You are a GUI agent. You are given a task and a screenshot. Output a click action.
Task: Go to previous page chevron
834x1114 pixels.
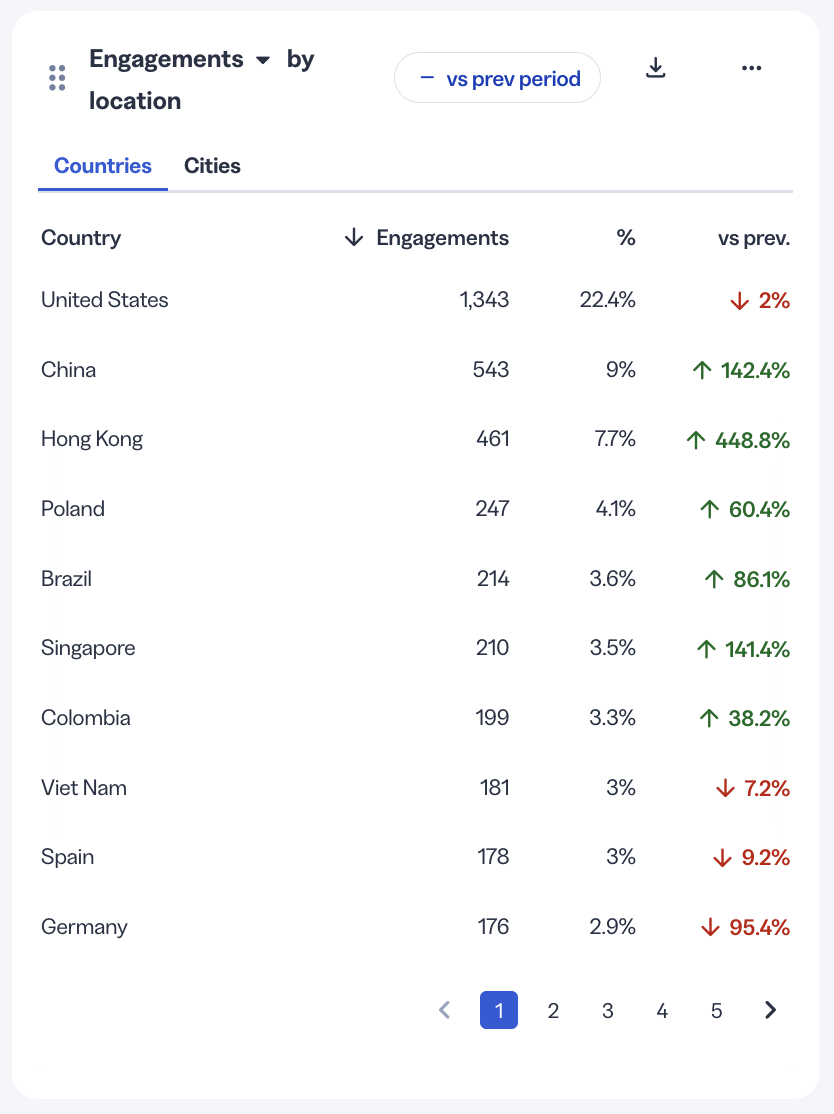coord(445,1010)
